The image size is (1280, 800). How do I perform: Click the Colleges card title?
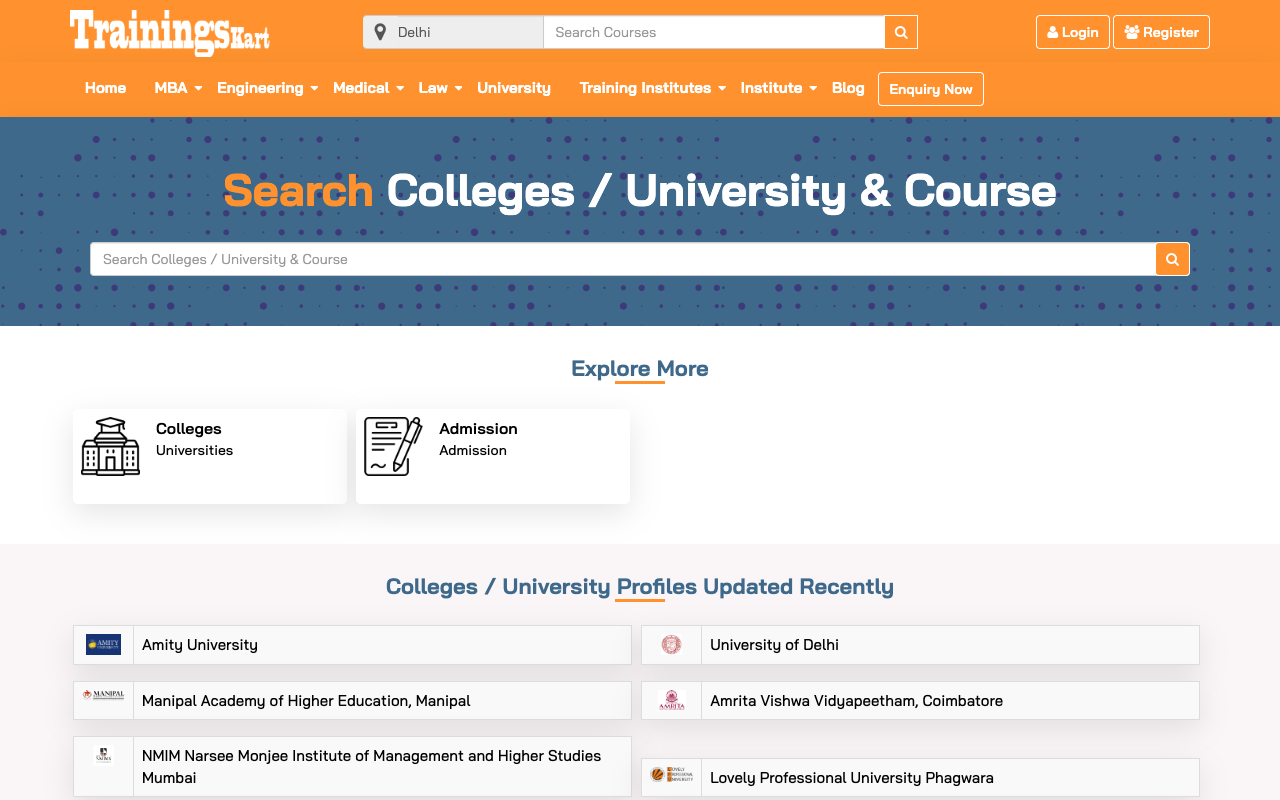[188, 429]
